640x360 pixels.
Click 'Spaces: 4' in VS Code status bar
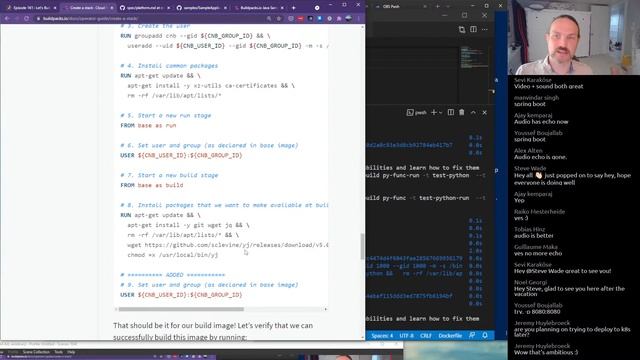[382, 336]
